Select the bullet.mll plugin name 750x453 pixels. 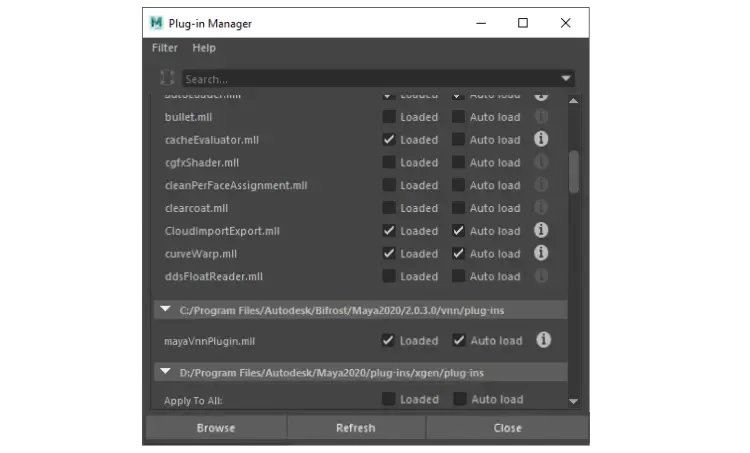click(x=188, y=117)
